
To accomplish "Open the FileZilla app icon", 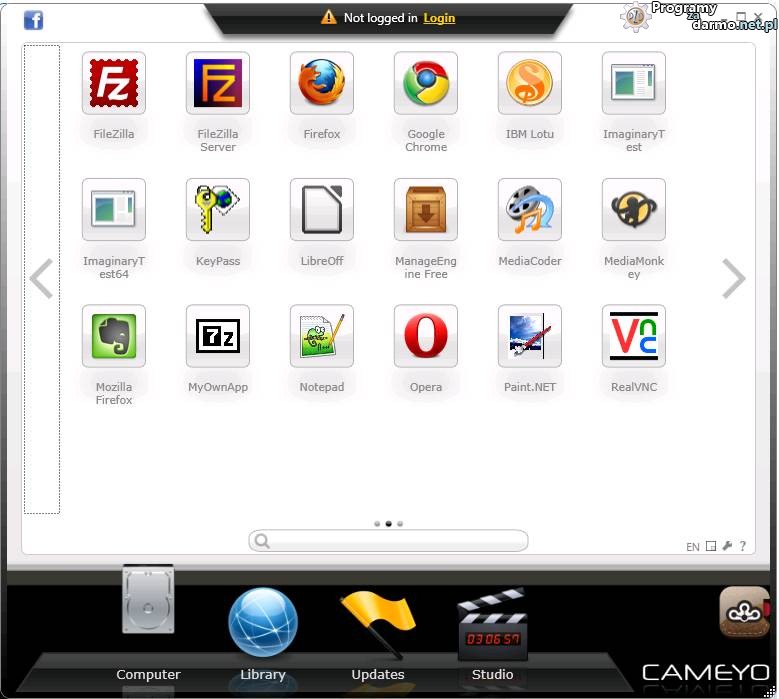I will 113,84.
